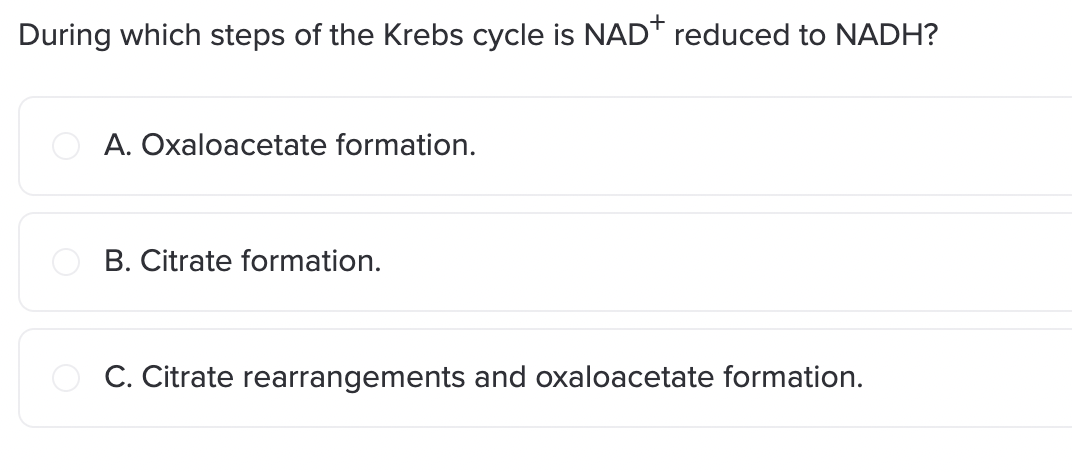Choose the 'Citrate formation.' option text
The width and height of the screenshot is (1072, 472).
pos(260,261)
